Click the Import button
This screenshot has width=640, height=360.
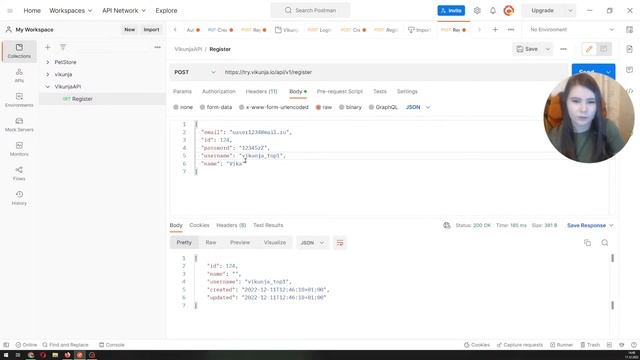coord(151,30)
